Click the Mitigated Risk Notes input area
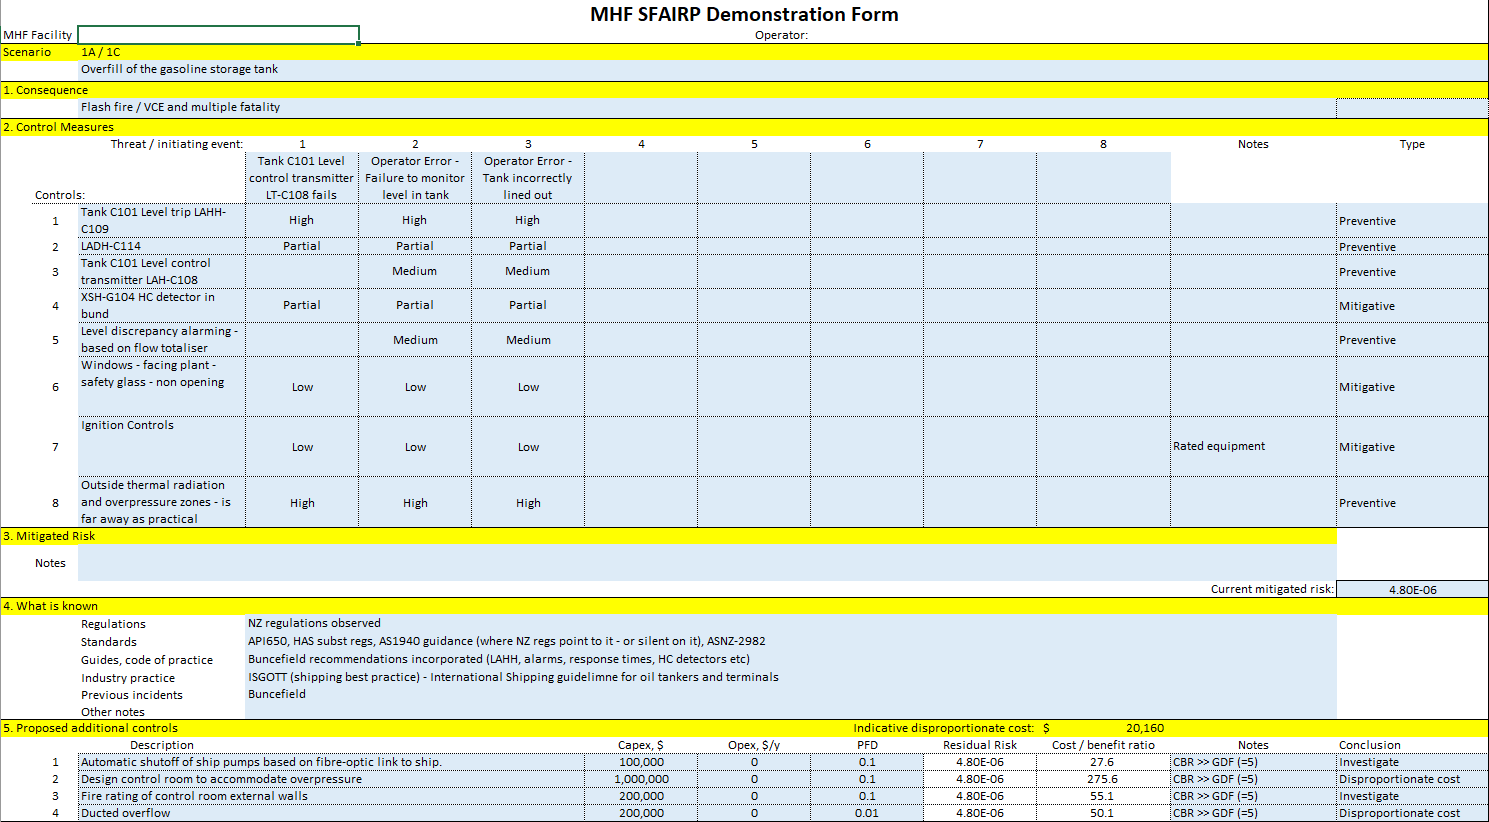This screenshot has width=1489, height=822. coord(707,562)
